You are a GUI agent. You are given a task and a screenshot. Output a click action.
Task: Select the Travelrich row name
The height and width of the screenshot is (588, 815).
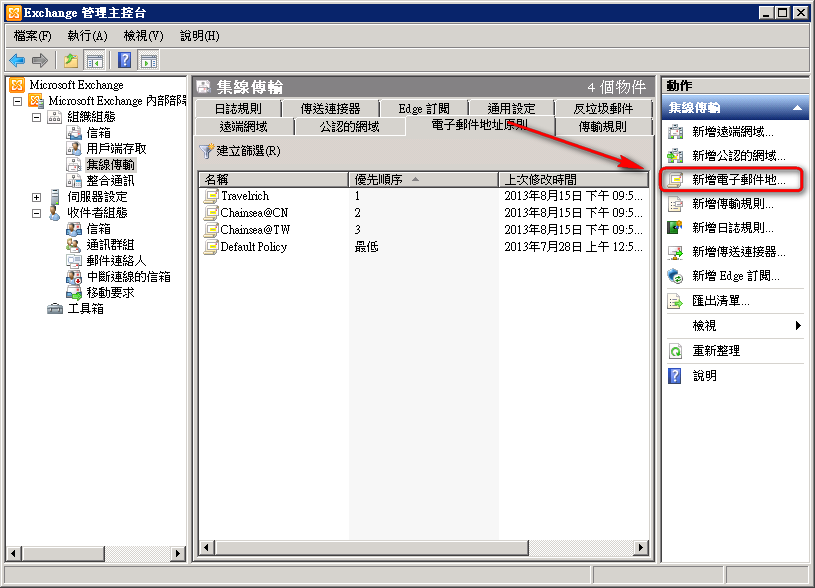[245, 196]
